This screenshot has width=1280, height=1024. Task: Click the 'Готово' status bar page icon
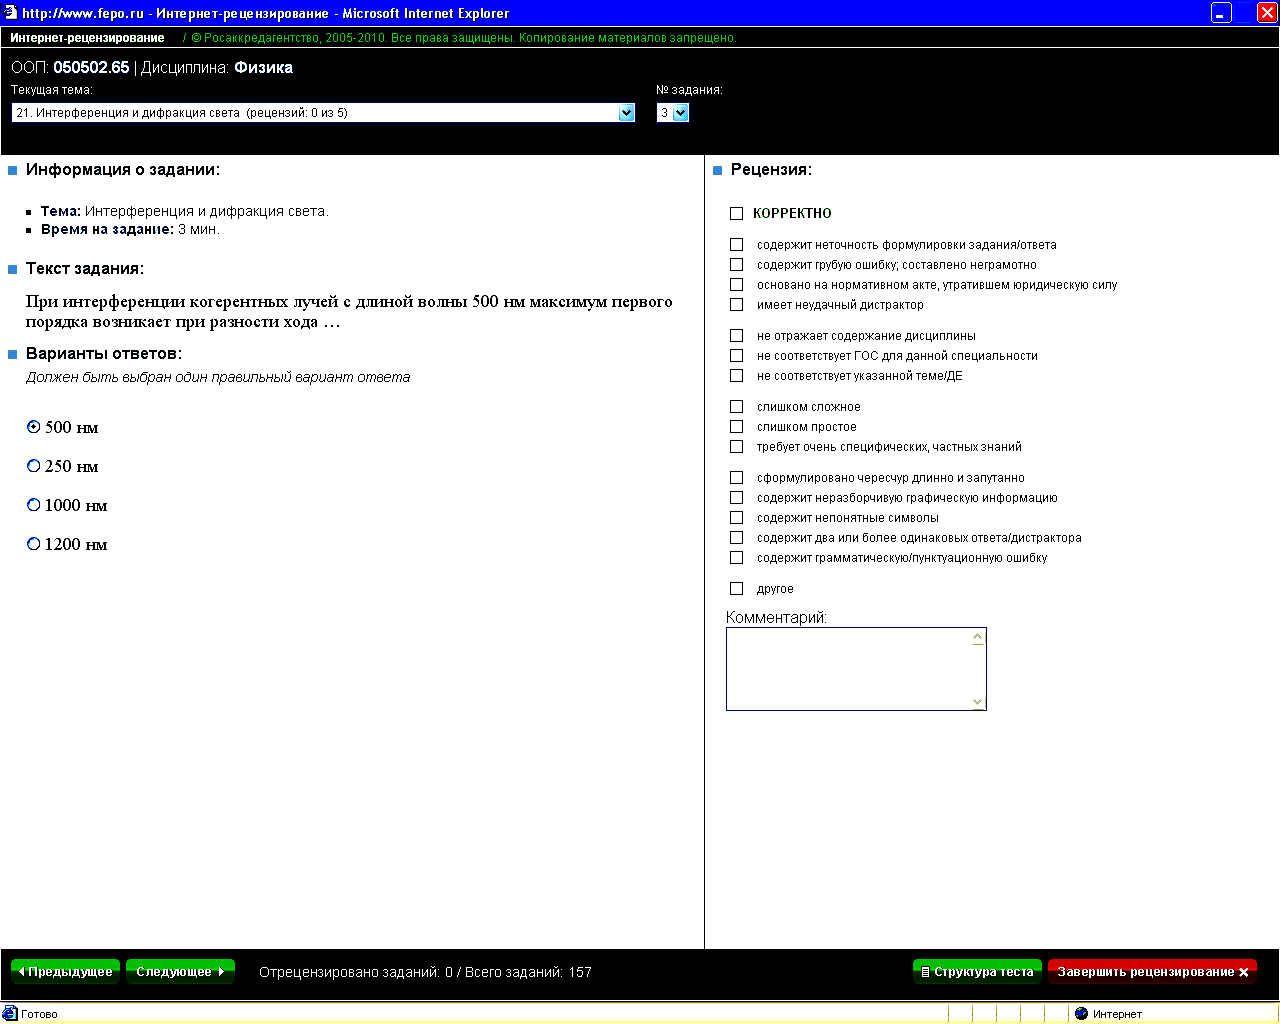point(10,1013)
